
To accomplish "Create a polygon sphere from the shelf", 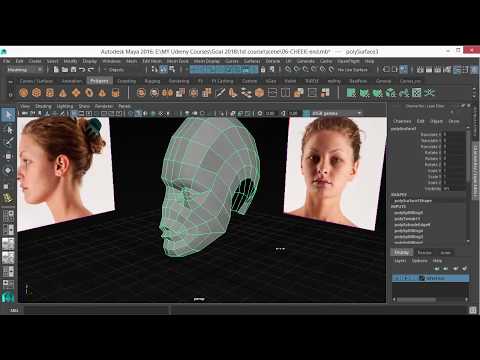I will (x=23, y=92).
